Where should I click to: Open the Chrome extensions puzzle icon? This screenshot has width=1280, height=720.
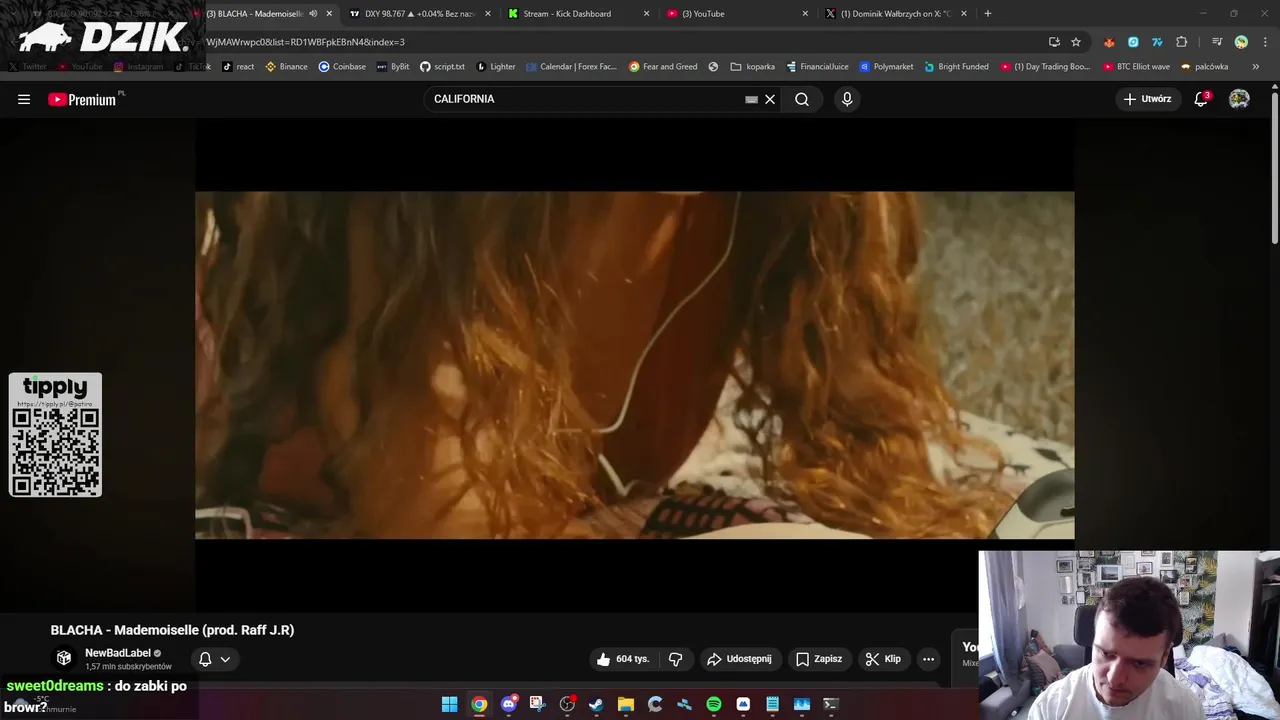tap(1182, 42)
